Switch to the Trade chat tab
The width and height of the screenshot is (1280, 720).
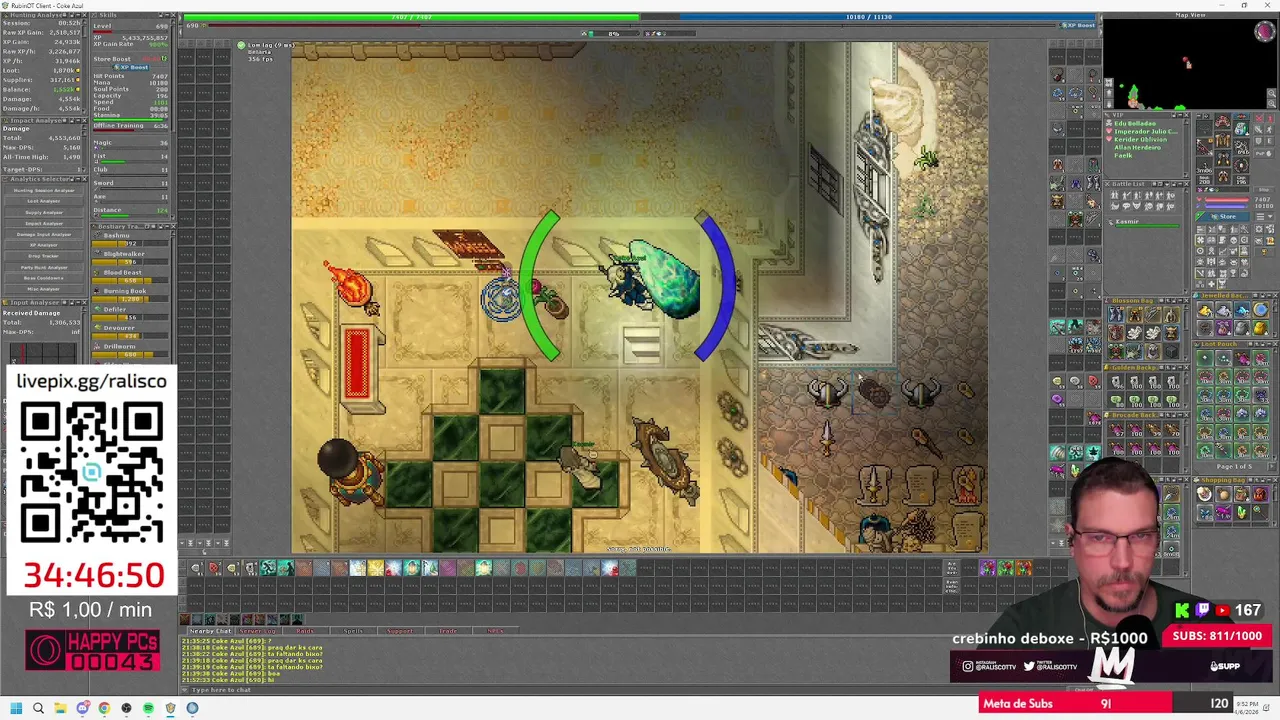pos(448,631)
